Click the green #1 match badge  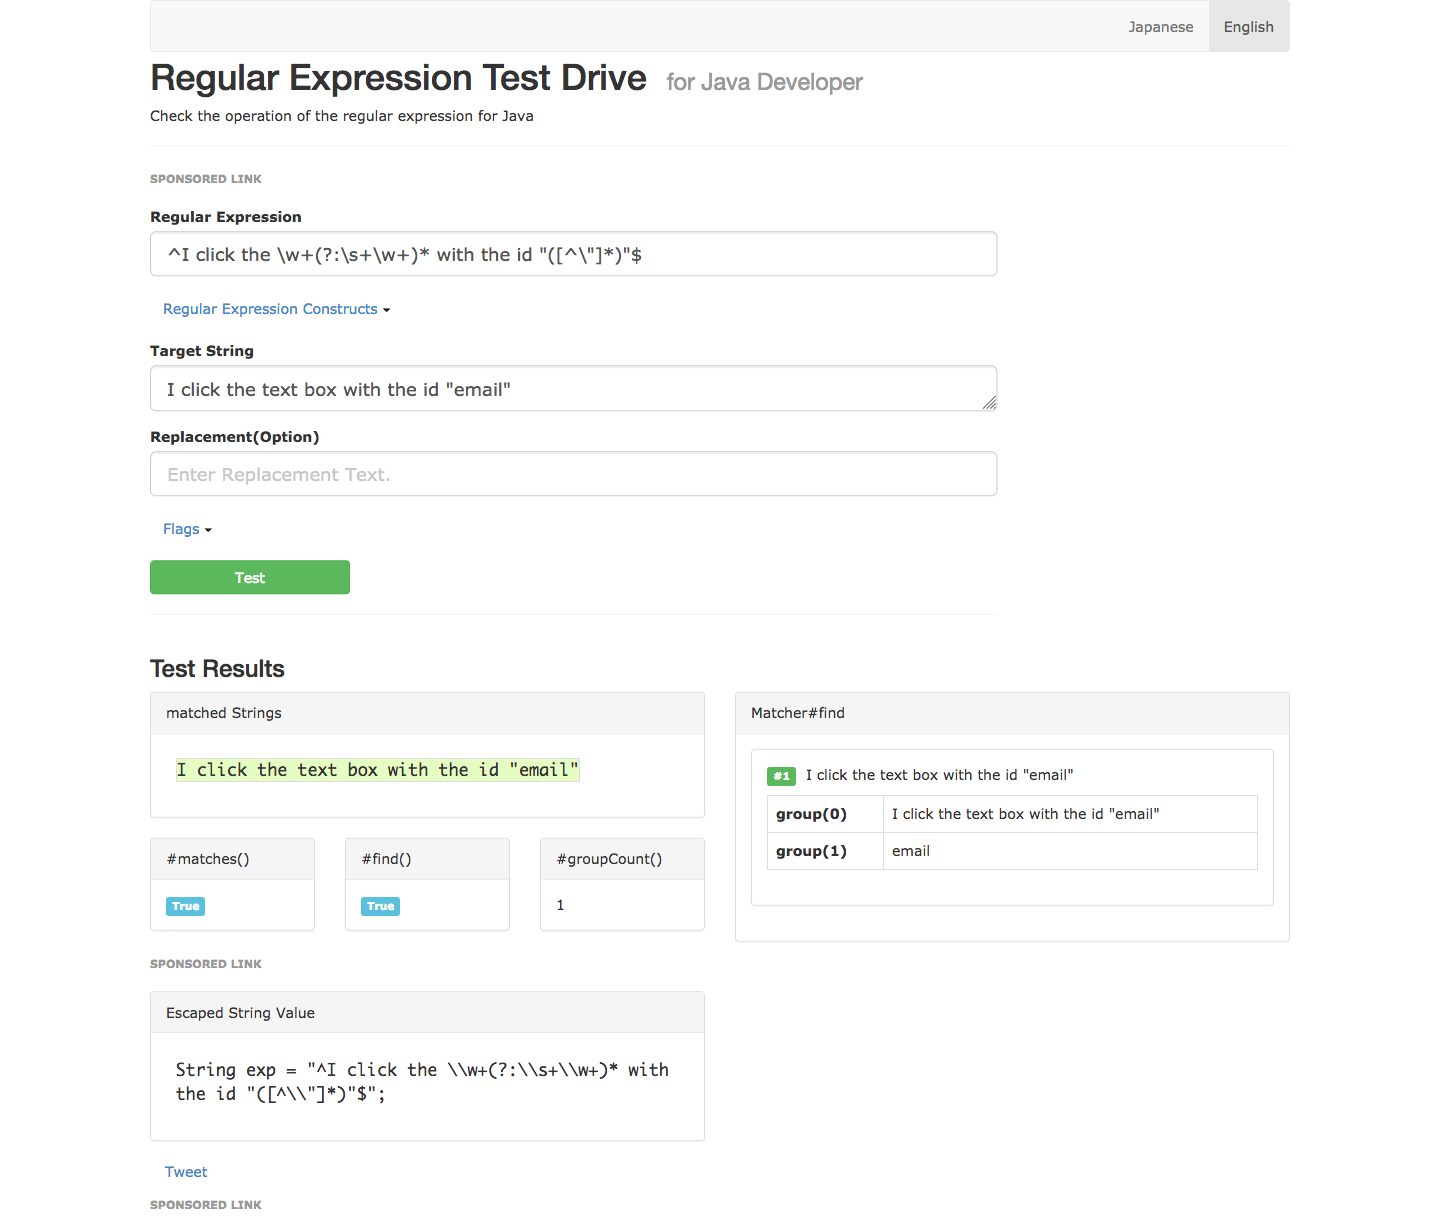781,776
